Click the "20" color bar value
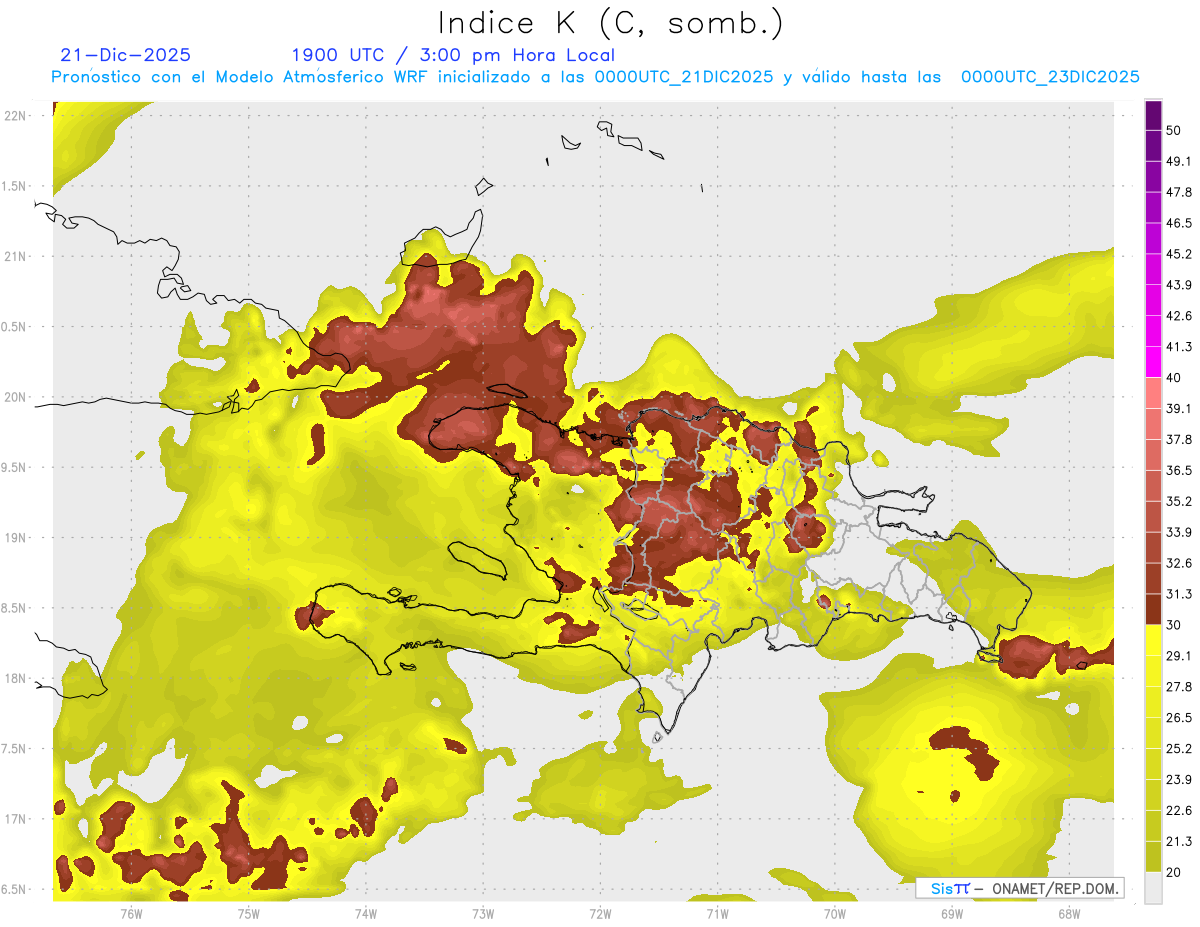Viewport: 1200px width, 927px height. click(1174, 872)
